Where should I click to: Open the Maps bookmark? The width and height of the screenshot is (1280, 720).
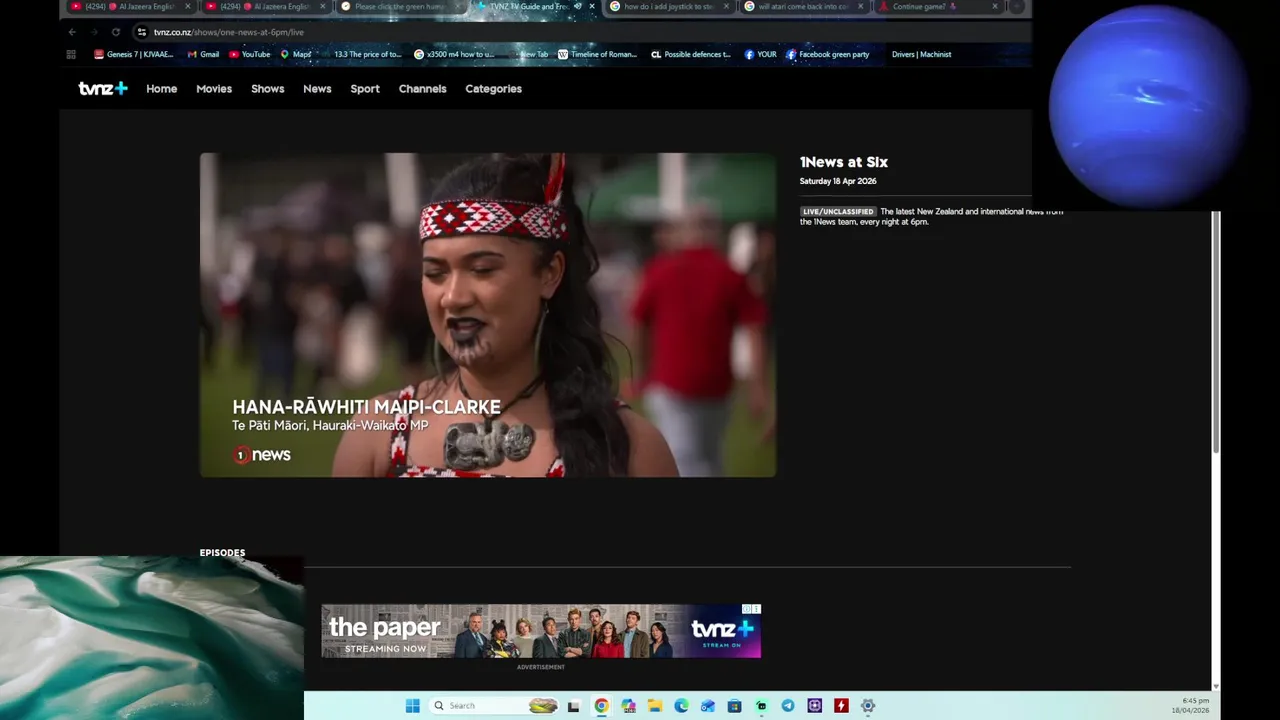(x=296, y=55)
